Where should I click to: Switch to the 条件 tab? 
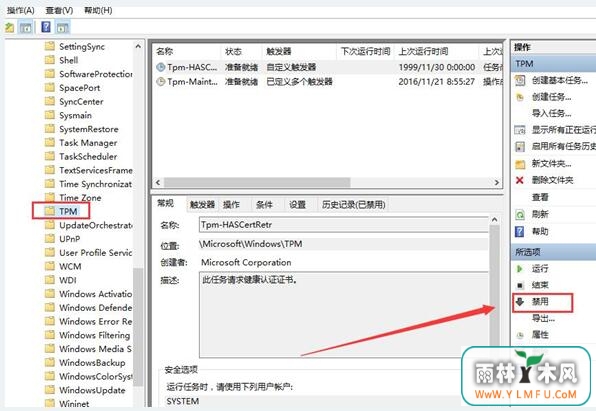click(264, 205)
